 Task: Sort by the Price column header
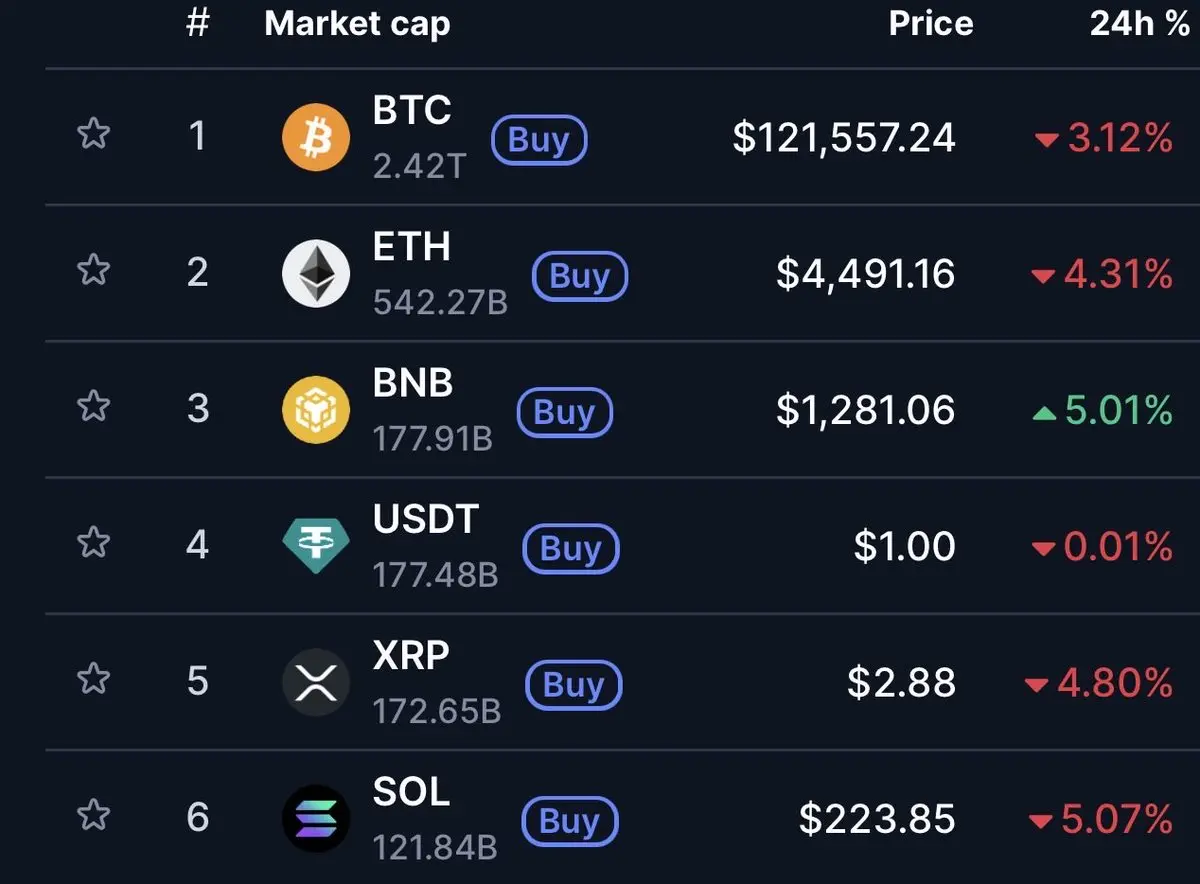(x=931, y=24)
